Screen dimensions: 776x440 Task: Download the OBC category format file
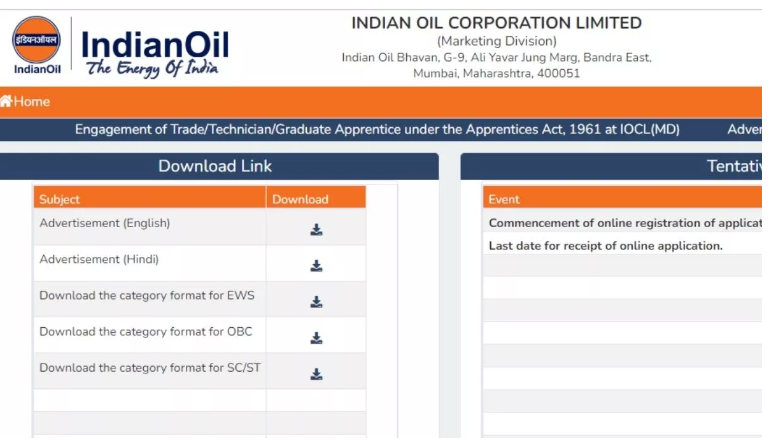tap(316, 338)
